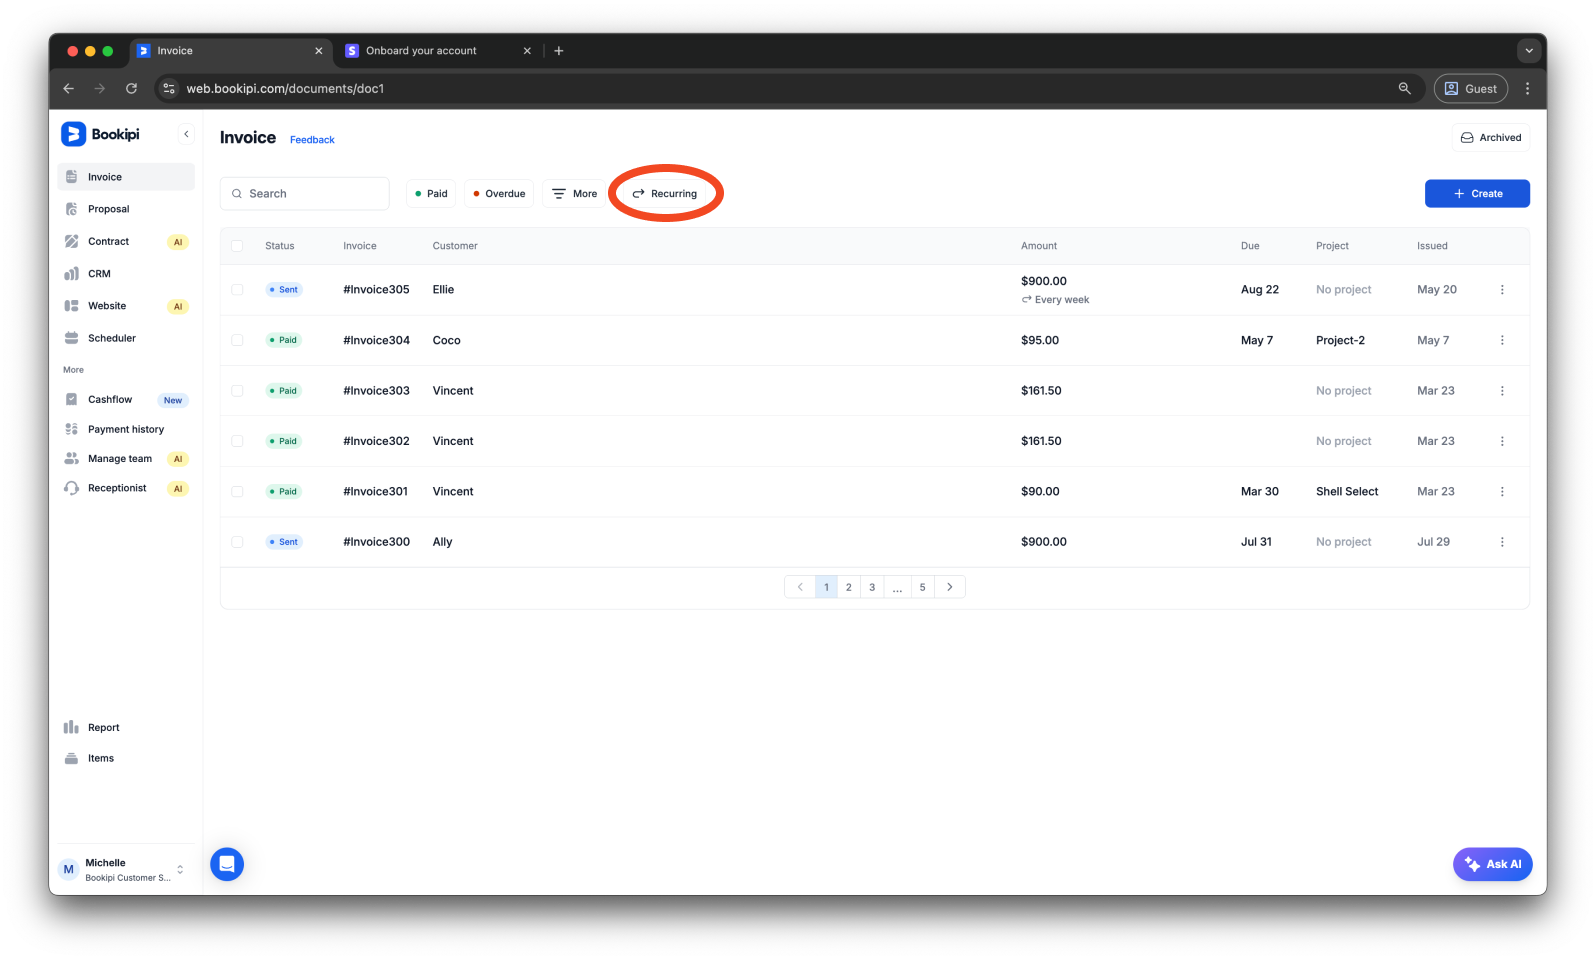Click the browser reload icon
The height and width of the screenshot is (960, 1596).
pyautogui.click(x=131, y=89)
